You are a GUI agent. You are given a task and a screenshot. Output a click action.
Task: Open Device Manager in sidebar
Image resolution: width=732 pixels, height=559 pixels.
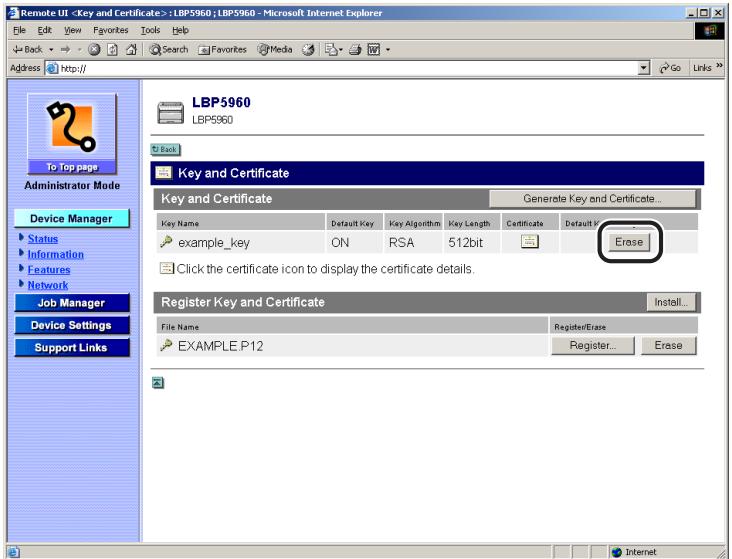click(x=71, y=219)
